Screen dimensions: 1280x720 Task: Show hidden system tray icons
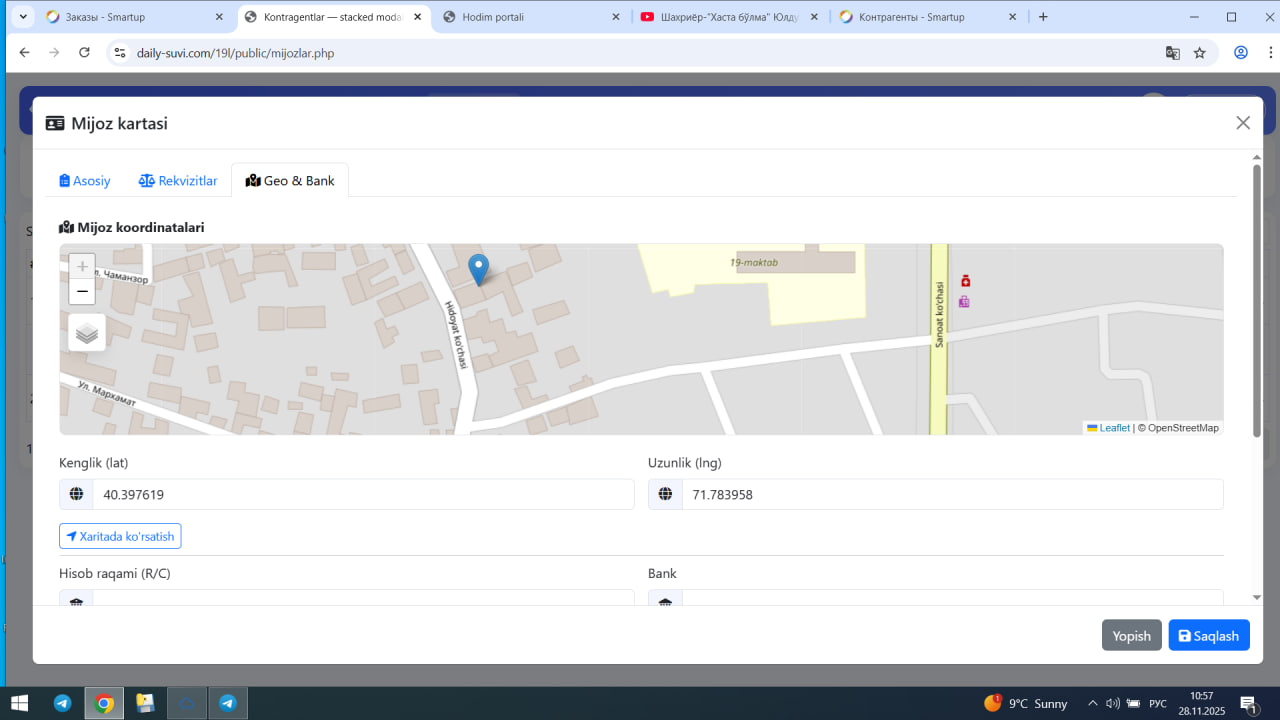point(1092,703)
